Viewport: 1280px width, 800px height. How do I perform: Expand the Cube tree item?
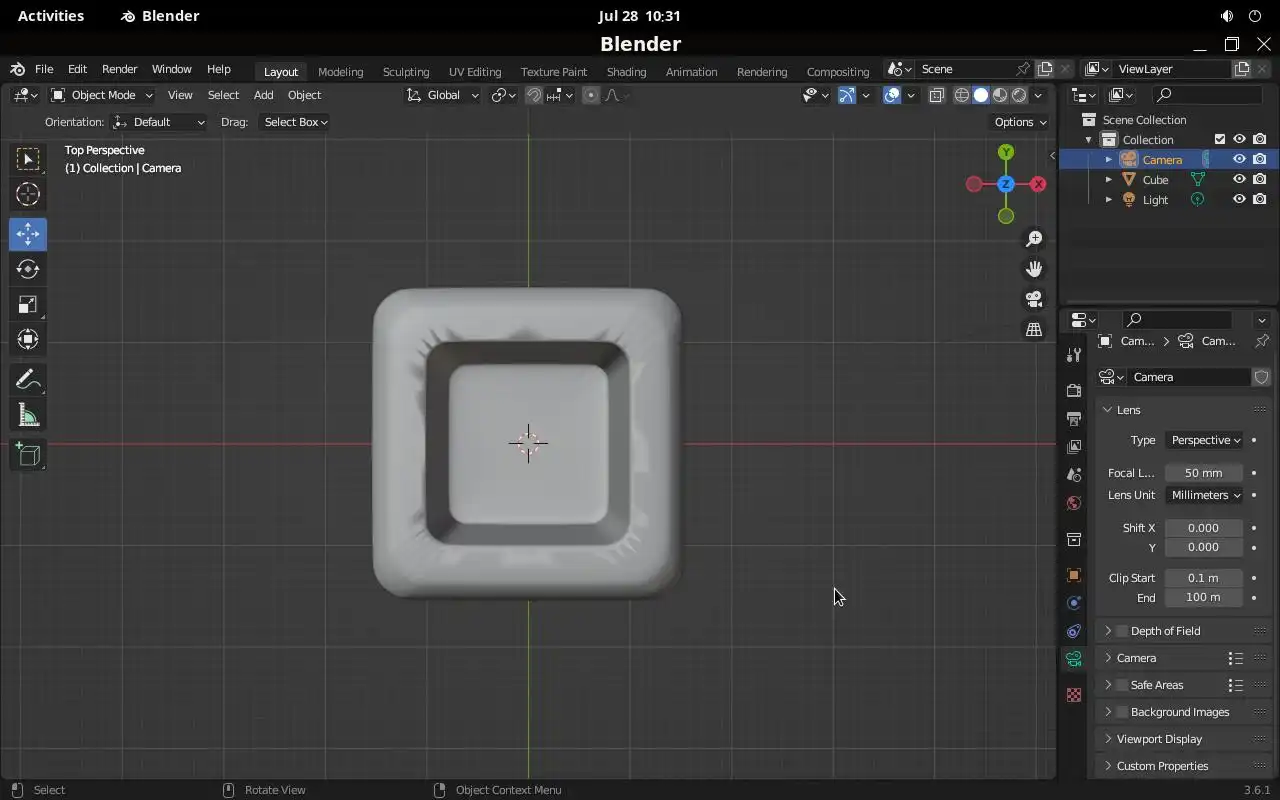click(1108, 179)
